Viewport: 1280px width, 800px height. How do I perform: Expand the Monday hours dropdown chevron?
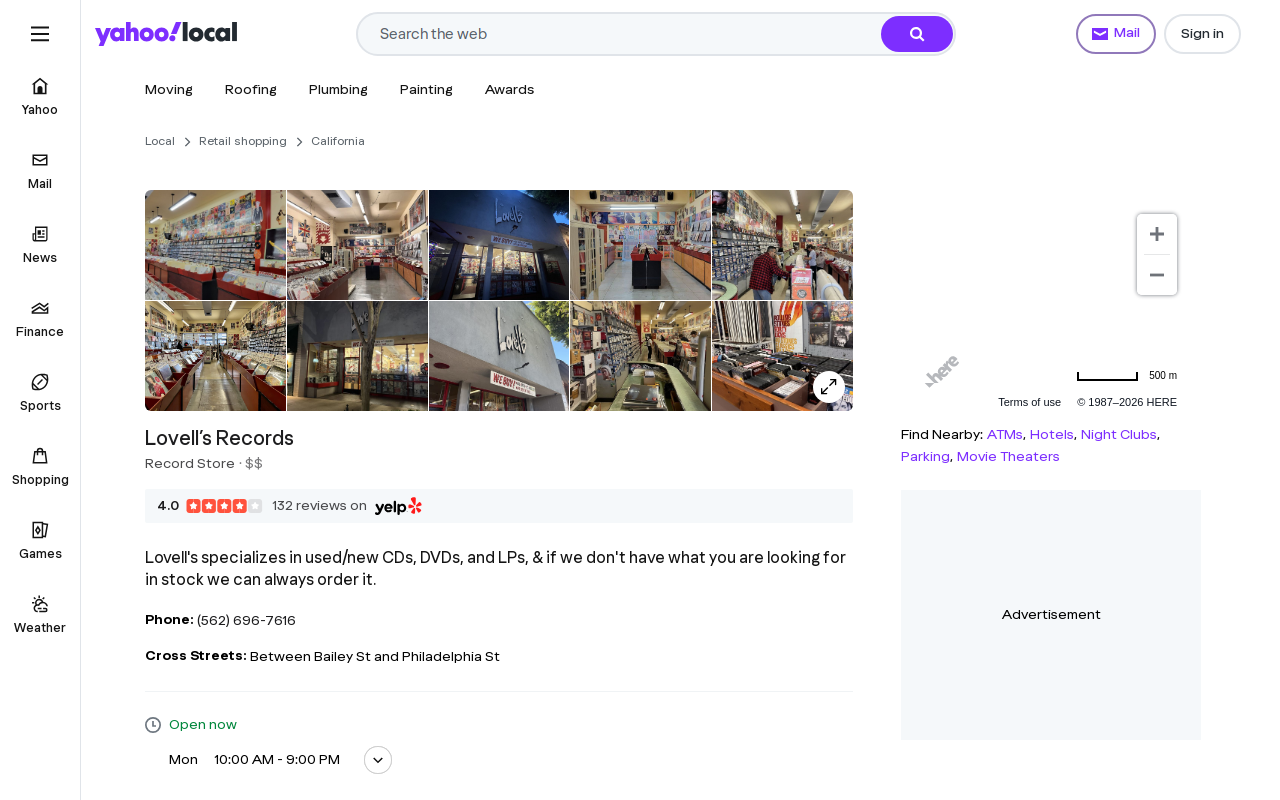(x=378, y=760)
